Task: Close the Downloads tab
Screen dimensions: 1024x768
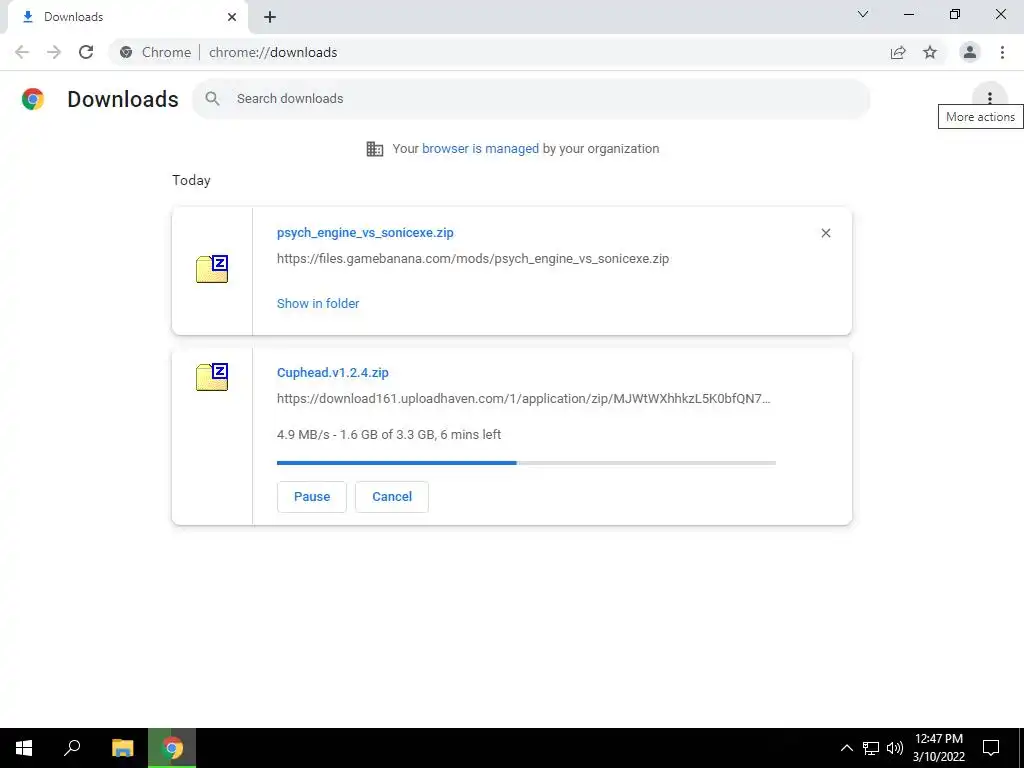Action: coord(232,17)
